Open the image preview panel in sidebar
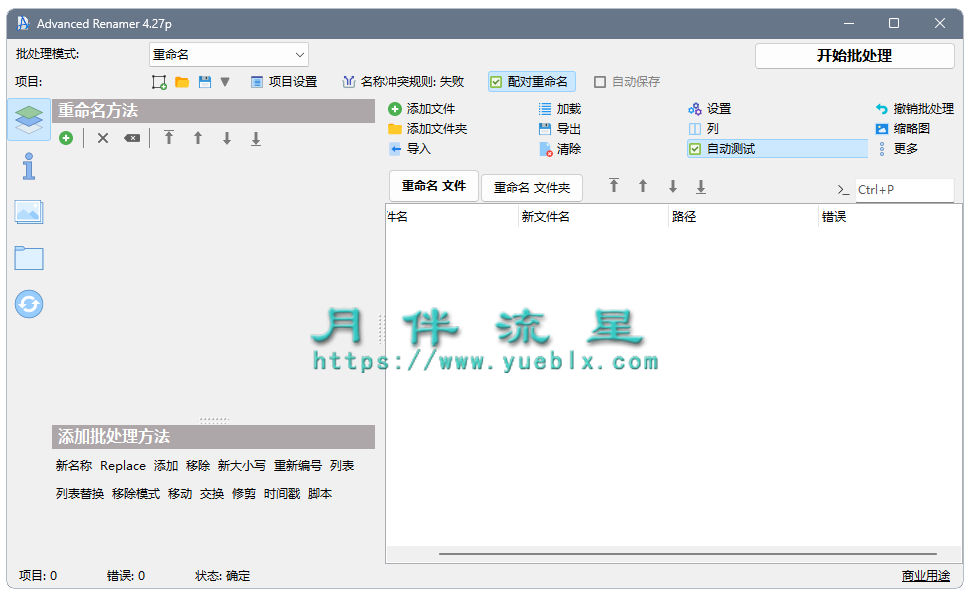970x596 pixels. (28, 212)
